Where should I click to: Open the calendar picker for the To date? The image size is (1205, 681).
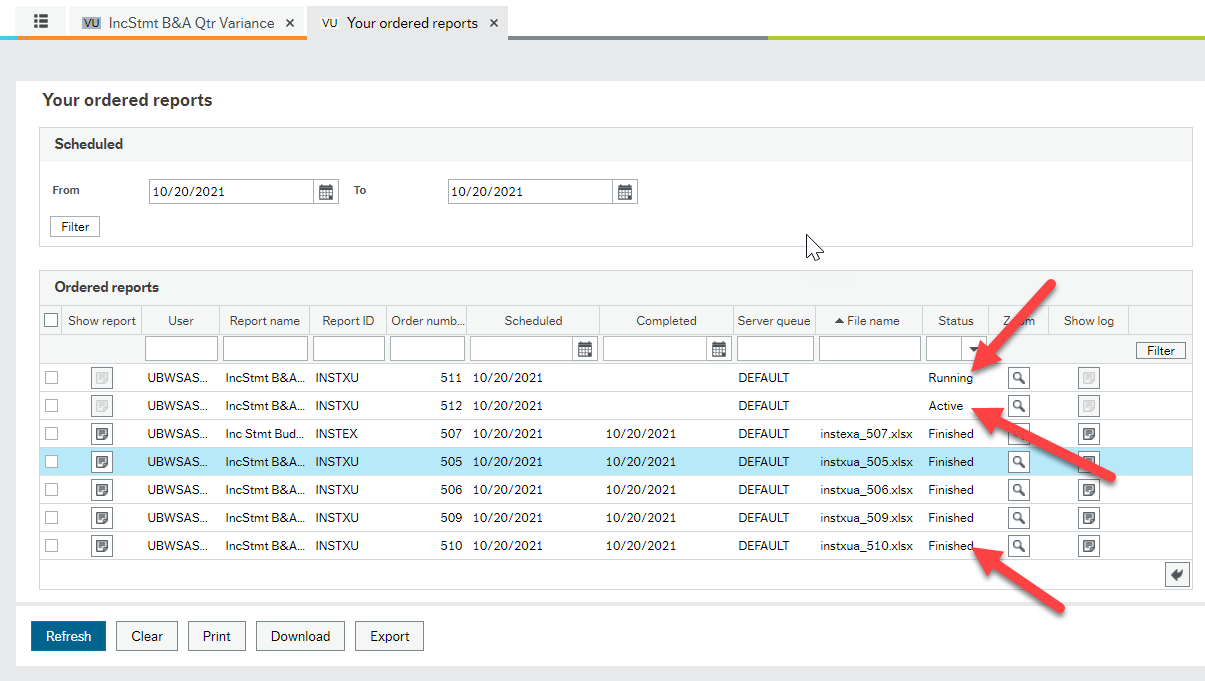coord(625,190)
